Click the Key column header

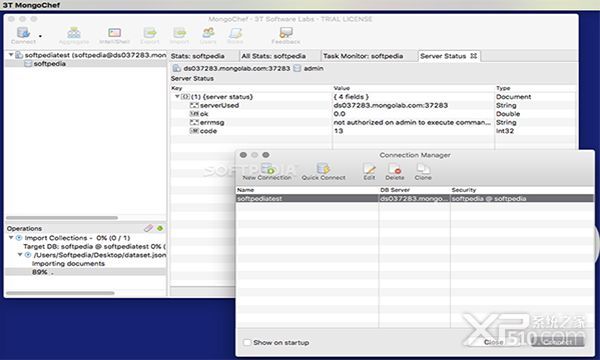coord(251,88)
